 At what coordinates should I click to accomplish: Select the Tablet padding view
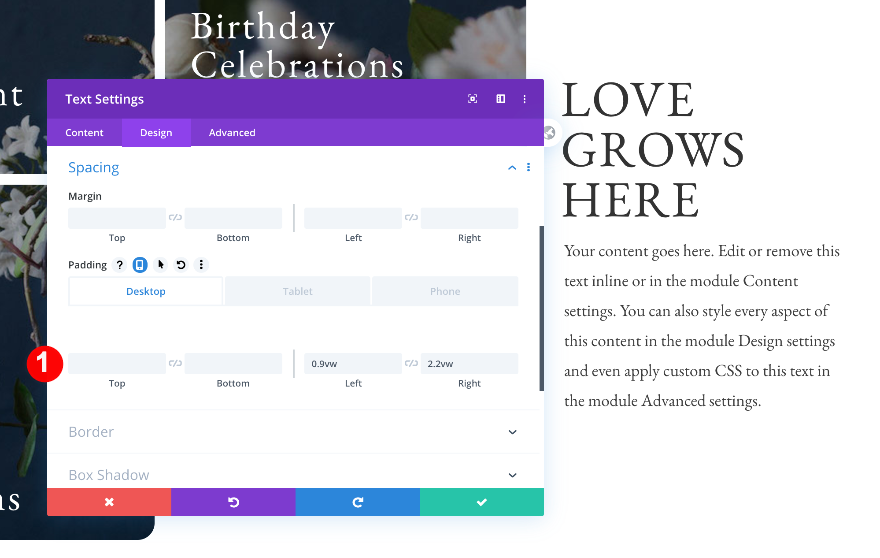click(297, 291)
